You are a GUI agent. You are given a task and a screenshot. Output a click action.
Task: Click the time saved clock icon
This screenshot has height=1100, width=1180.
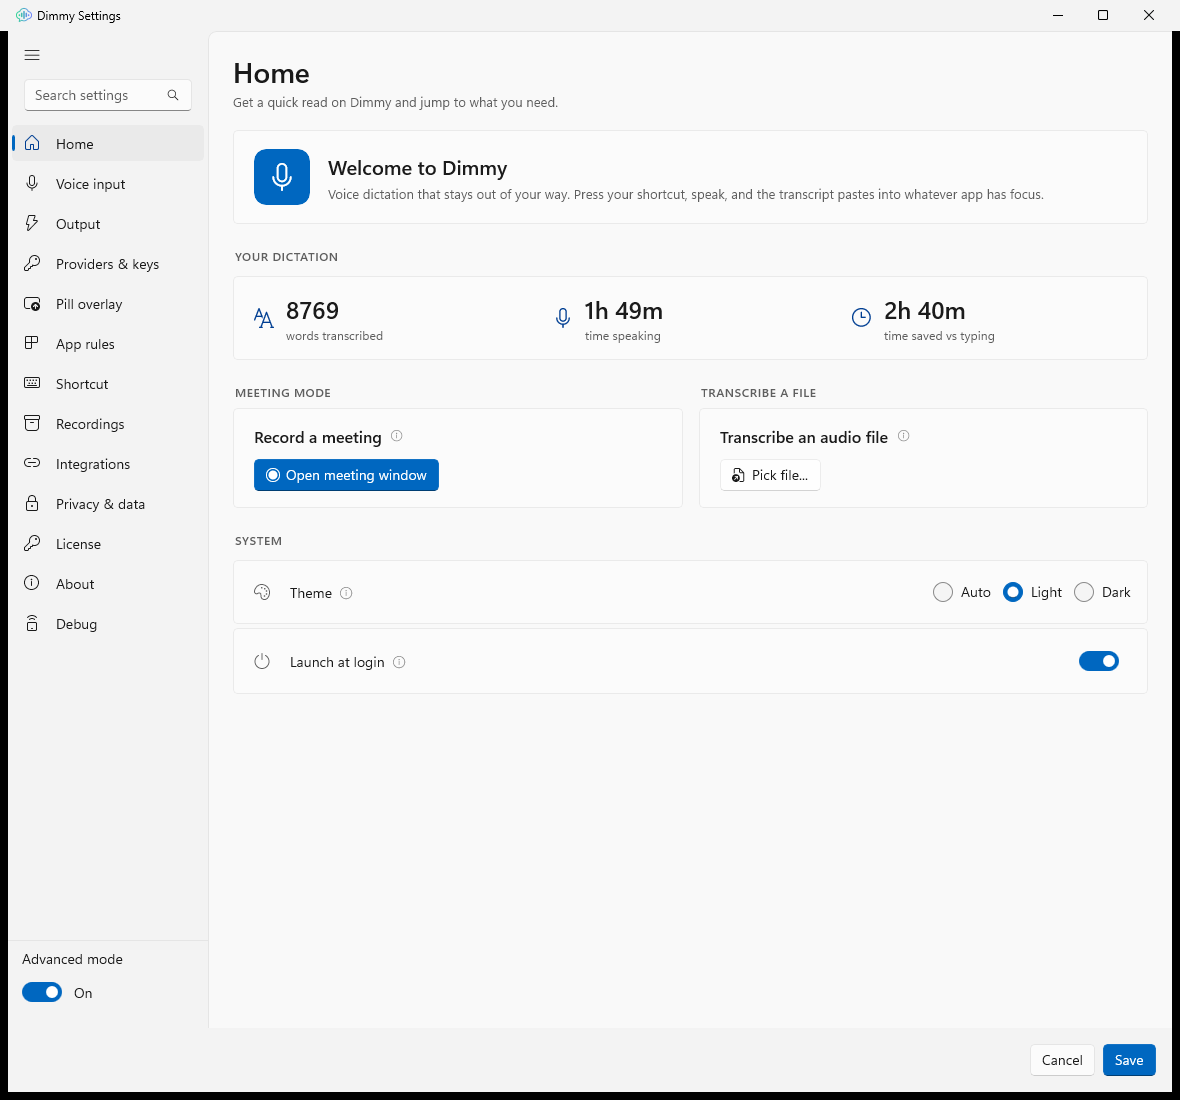[861, 318]
